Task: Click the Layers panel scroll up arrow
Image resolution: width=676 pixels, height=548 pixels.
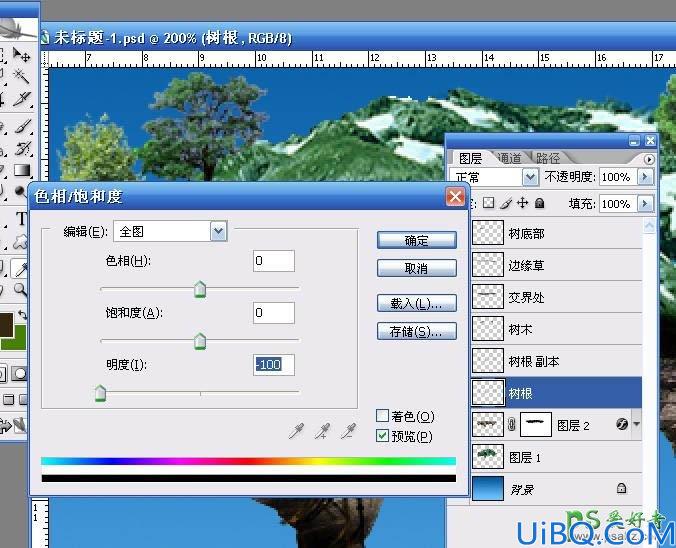Action: pos(649,226)
